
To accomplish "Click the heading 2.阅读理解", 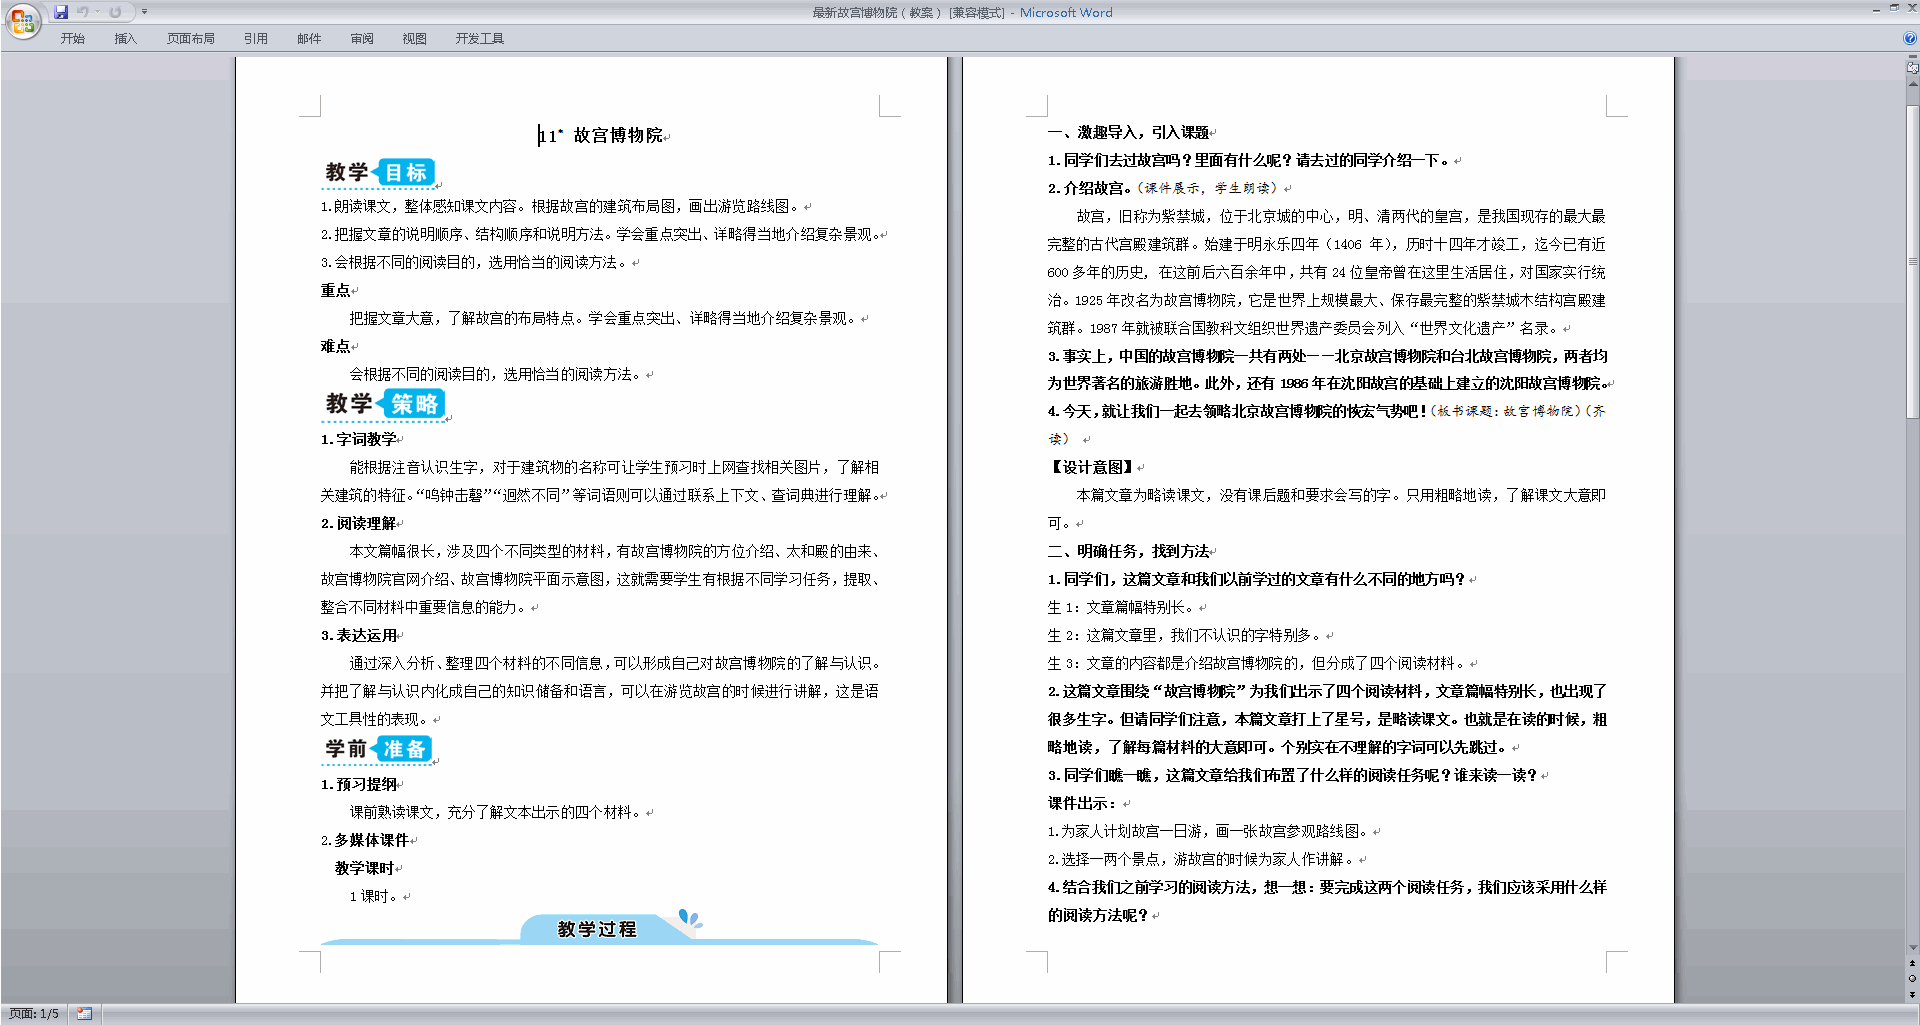I will (358, 523).
